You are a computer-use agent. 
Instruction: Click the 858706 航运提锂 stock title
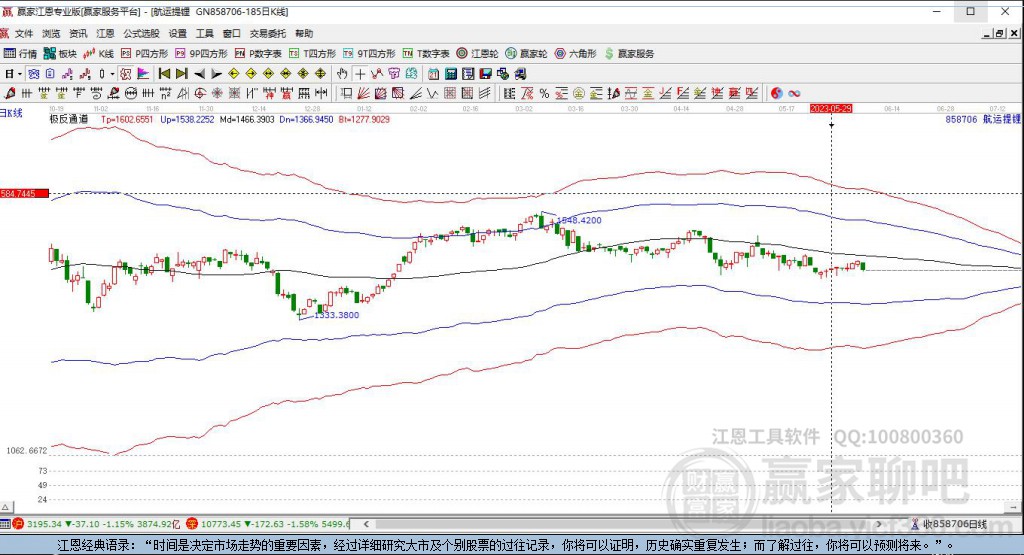pos(983,119)
